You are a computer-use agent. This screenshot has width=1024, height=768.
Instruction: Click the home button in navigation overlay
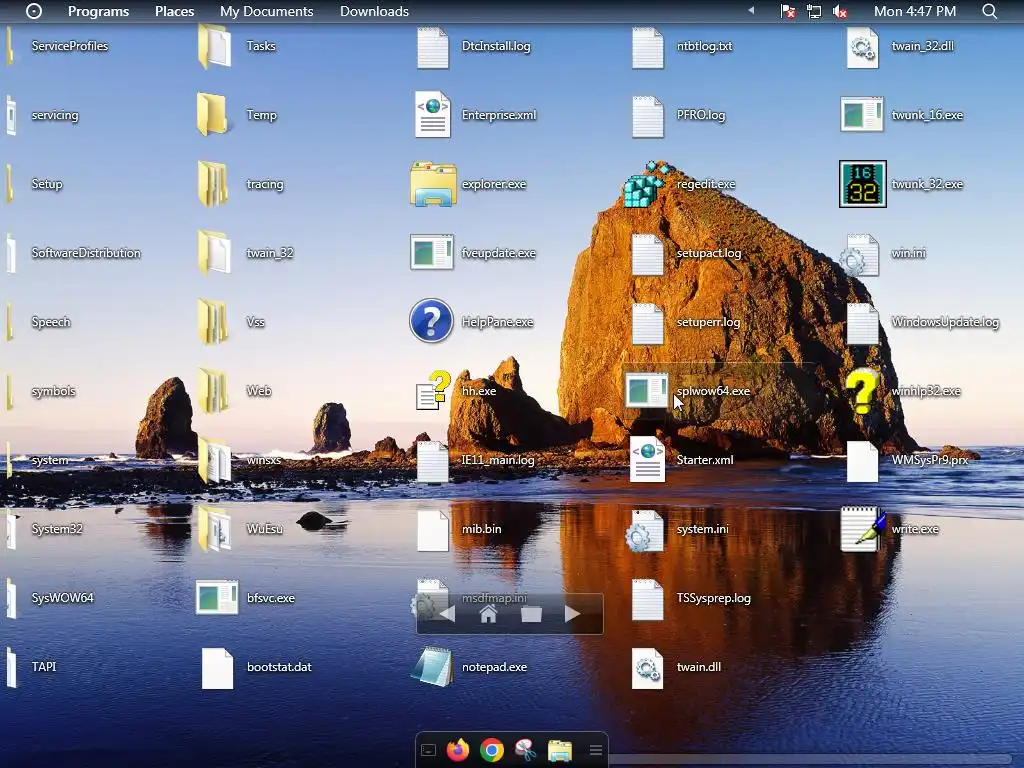[x=488, y=614]
